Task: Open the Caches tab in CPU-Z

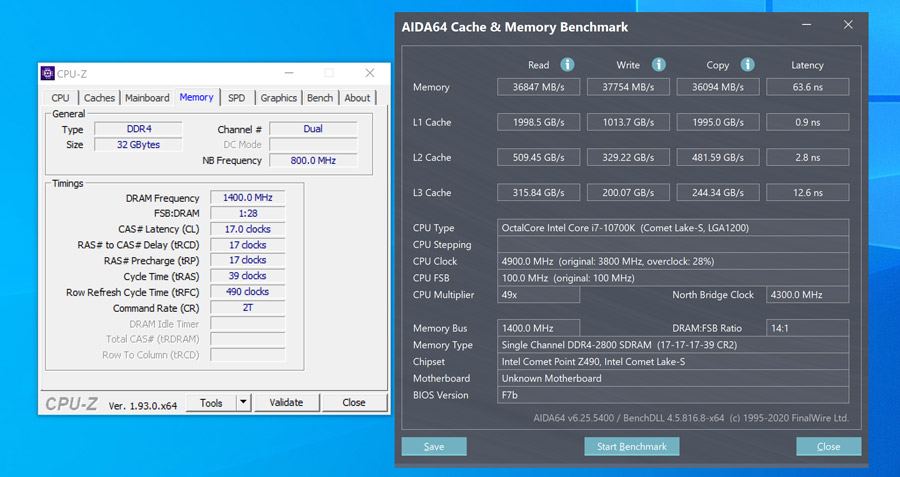Action: tap(99, 98)
